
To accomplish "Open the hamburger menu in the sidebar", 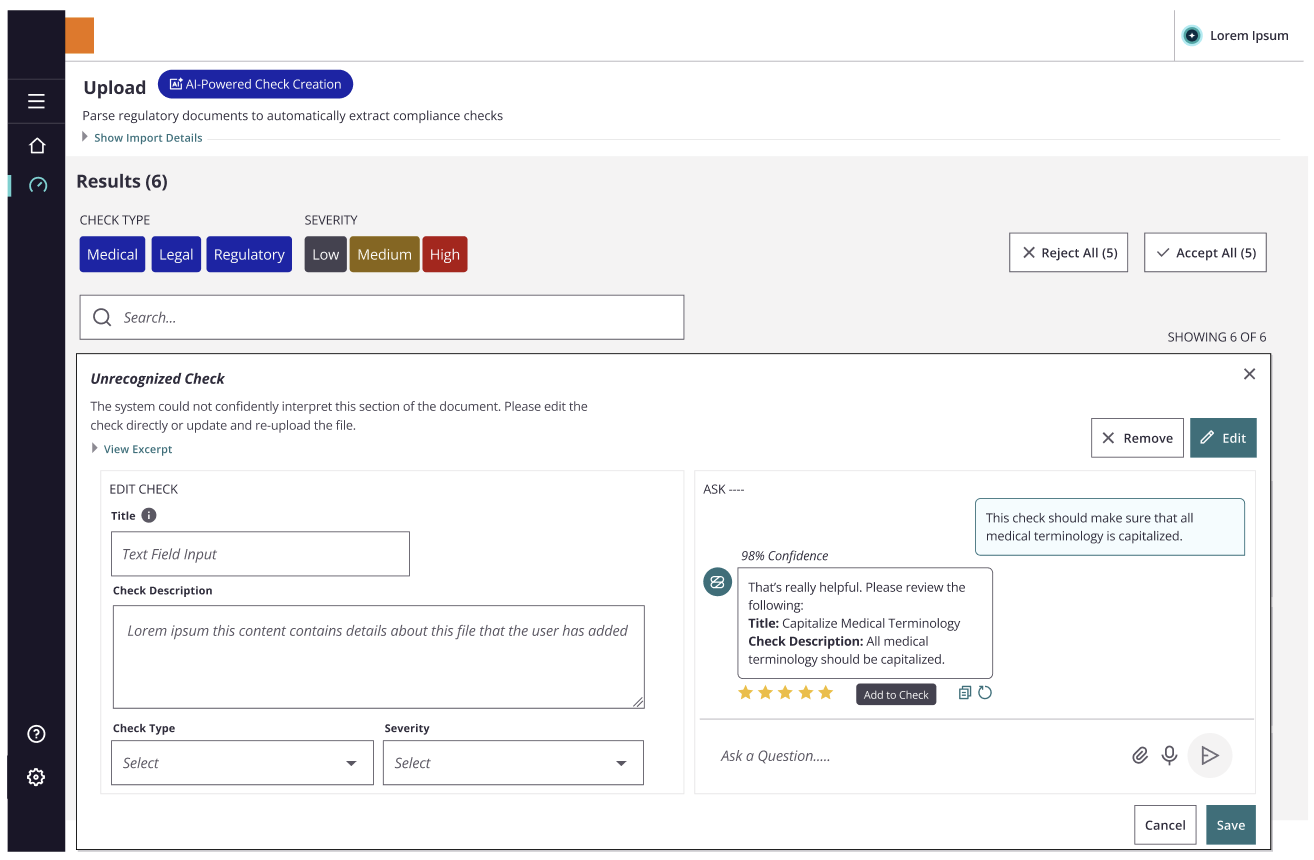I will (37, 101).
